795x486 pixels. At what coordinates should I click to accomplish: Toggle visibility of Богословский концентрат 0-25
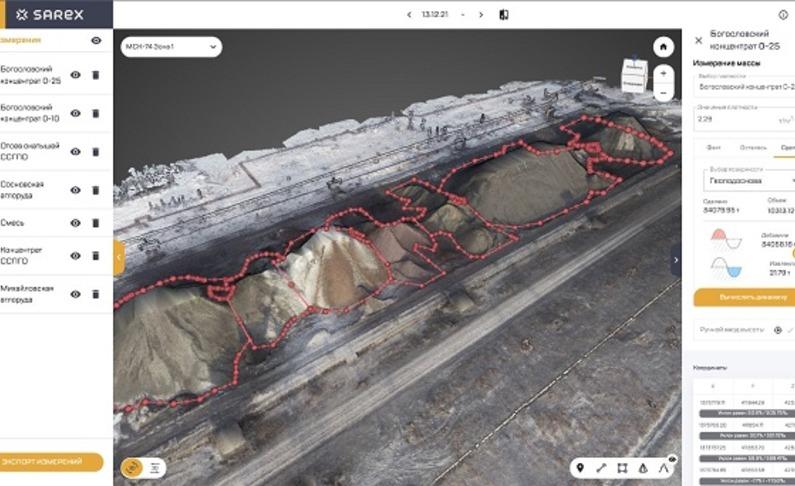[x=75, y=75]
